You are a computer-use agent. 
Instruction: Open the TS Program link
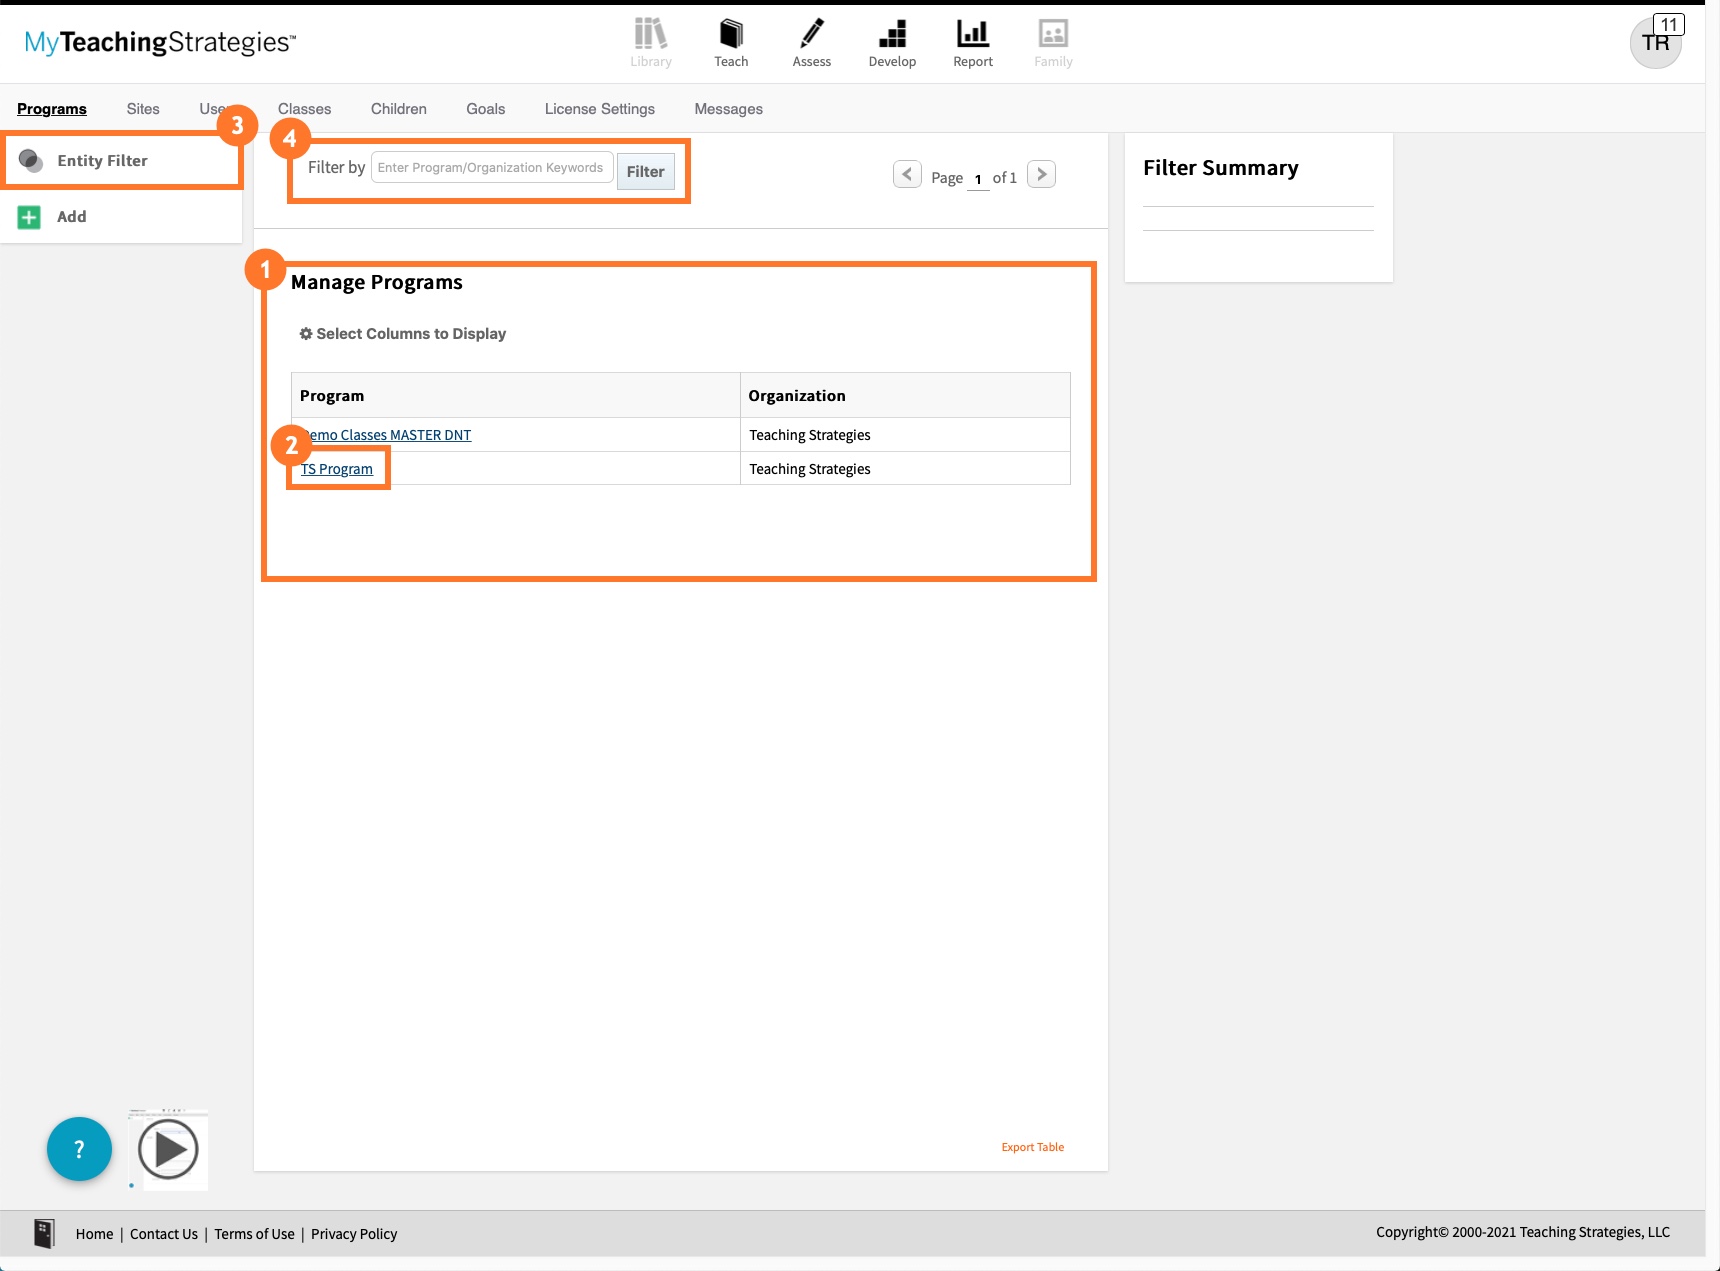336,468
